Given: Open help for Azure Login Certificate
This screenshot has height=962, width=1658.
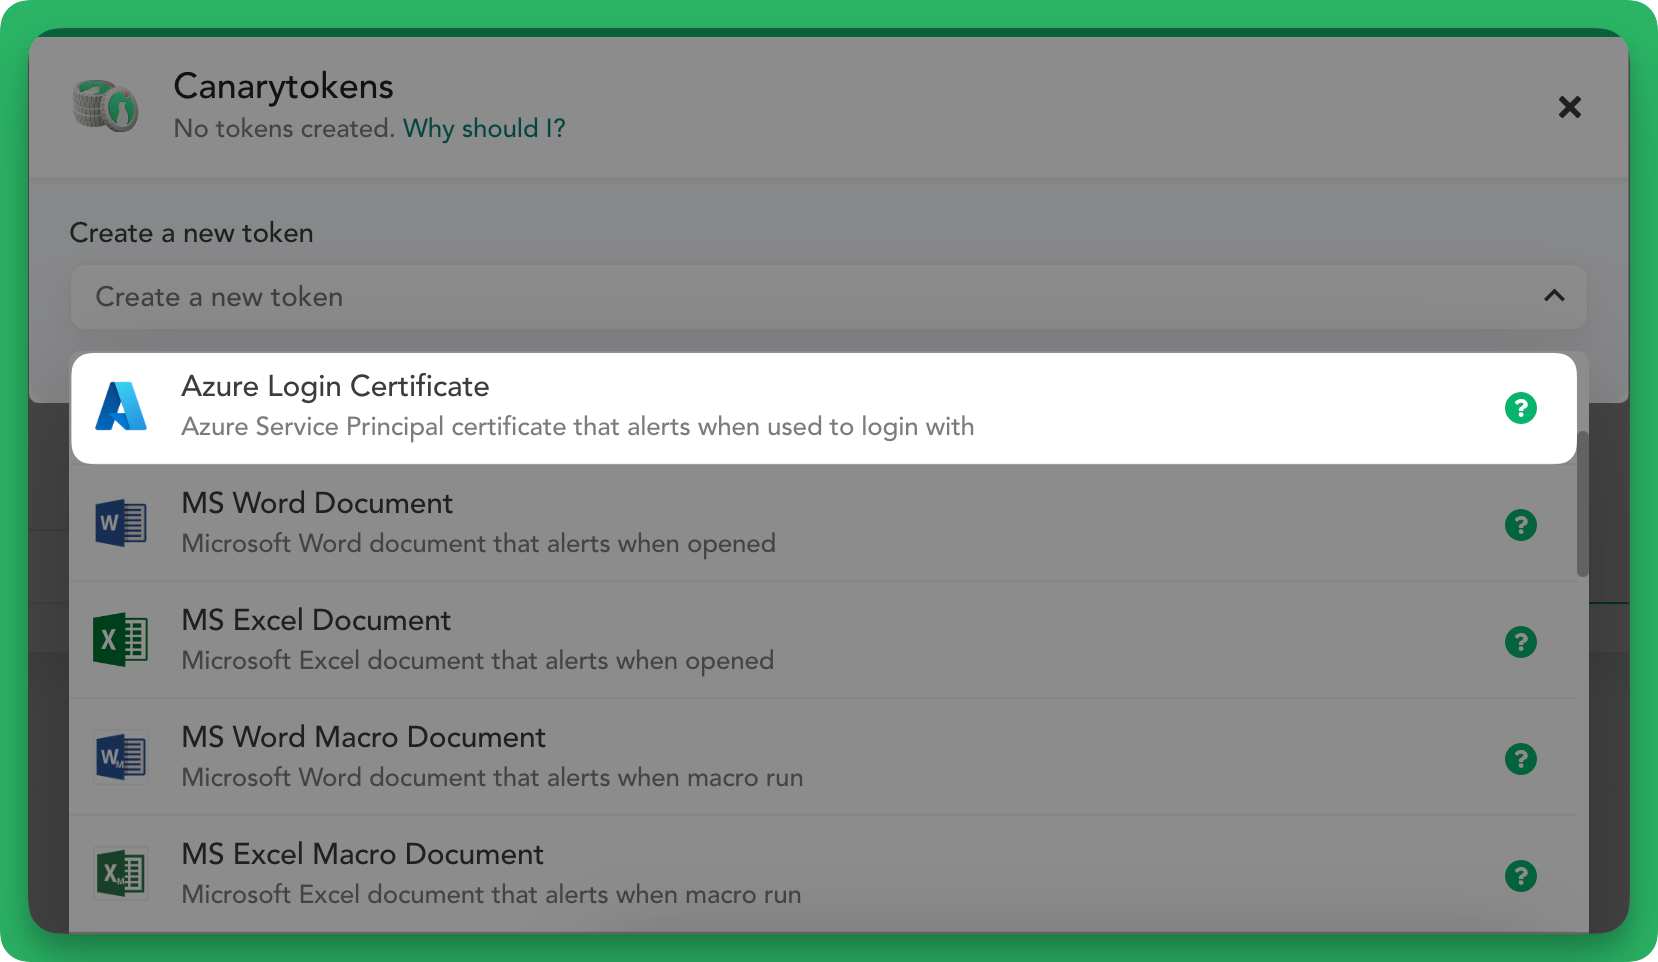Looking at the screenshot, I should tap(1520, 408).
